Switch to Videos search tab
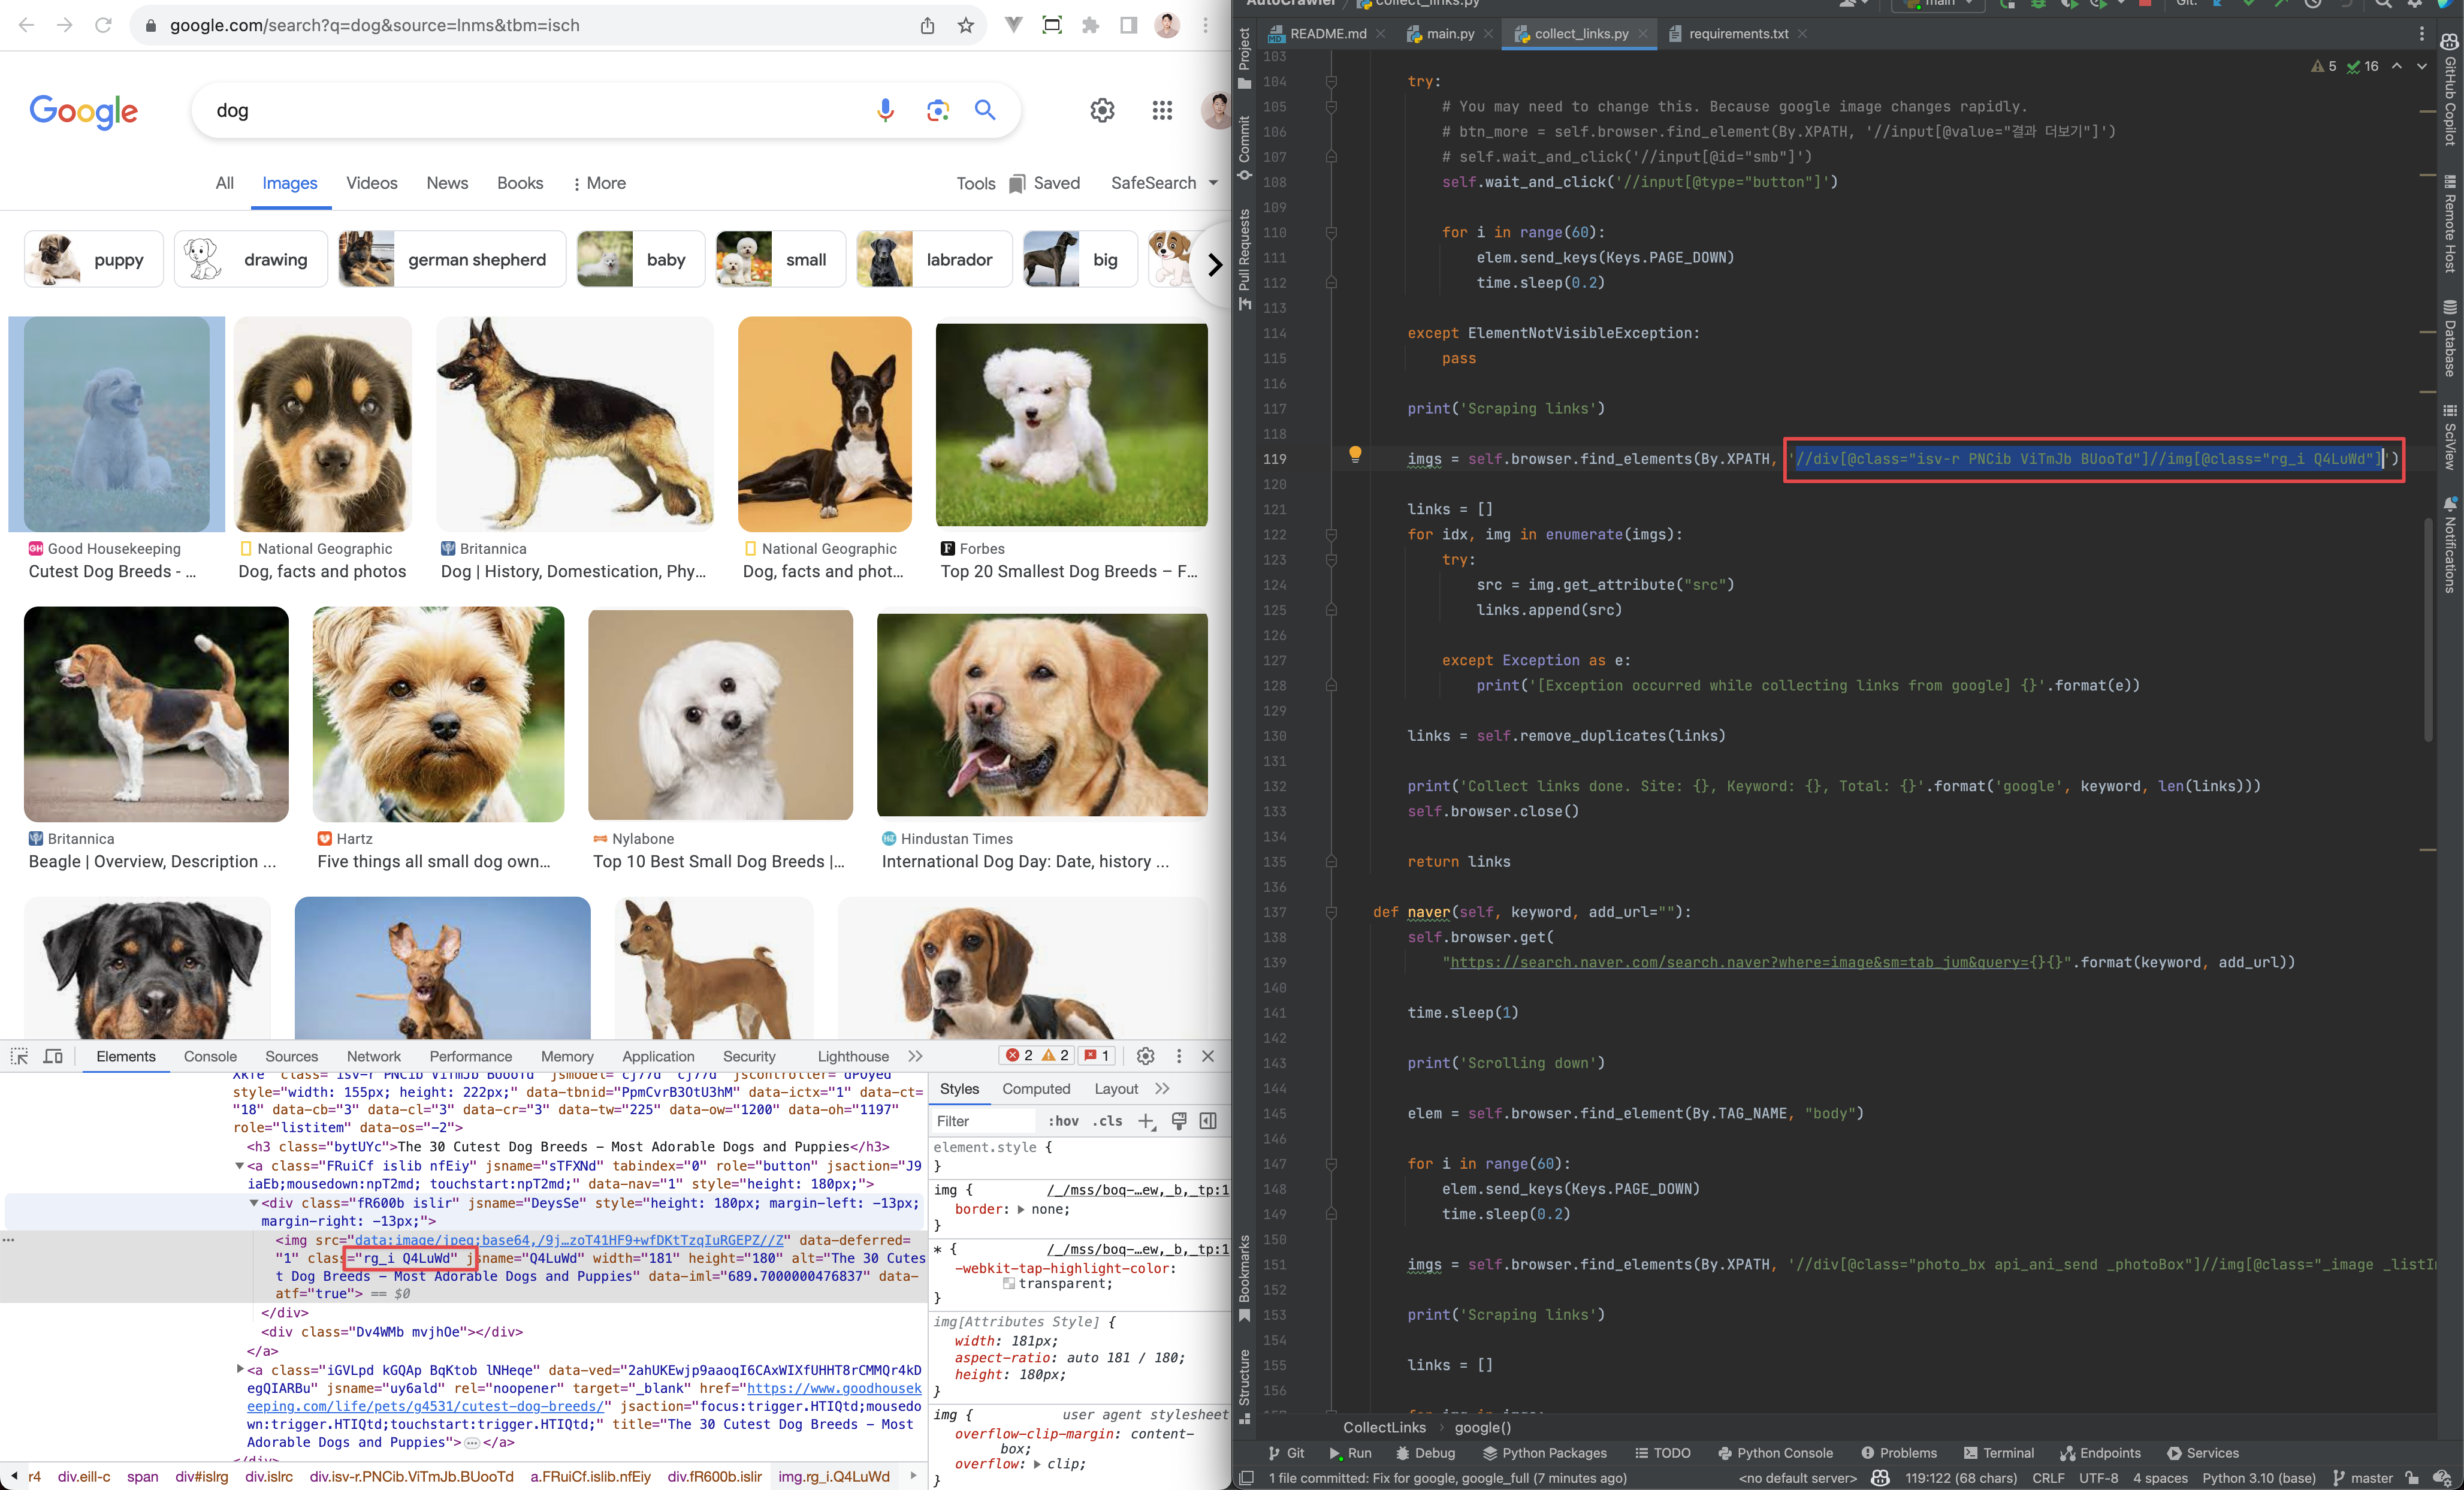This screenshot has width=2464, height=1490. (x=372, y=183)
